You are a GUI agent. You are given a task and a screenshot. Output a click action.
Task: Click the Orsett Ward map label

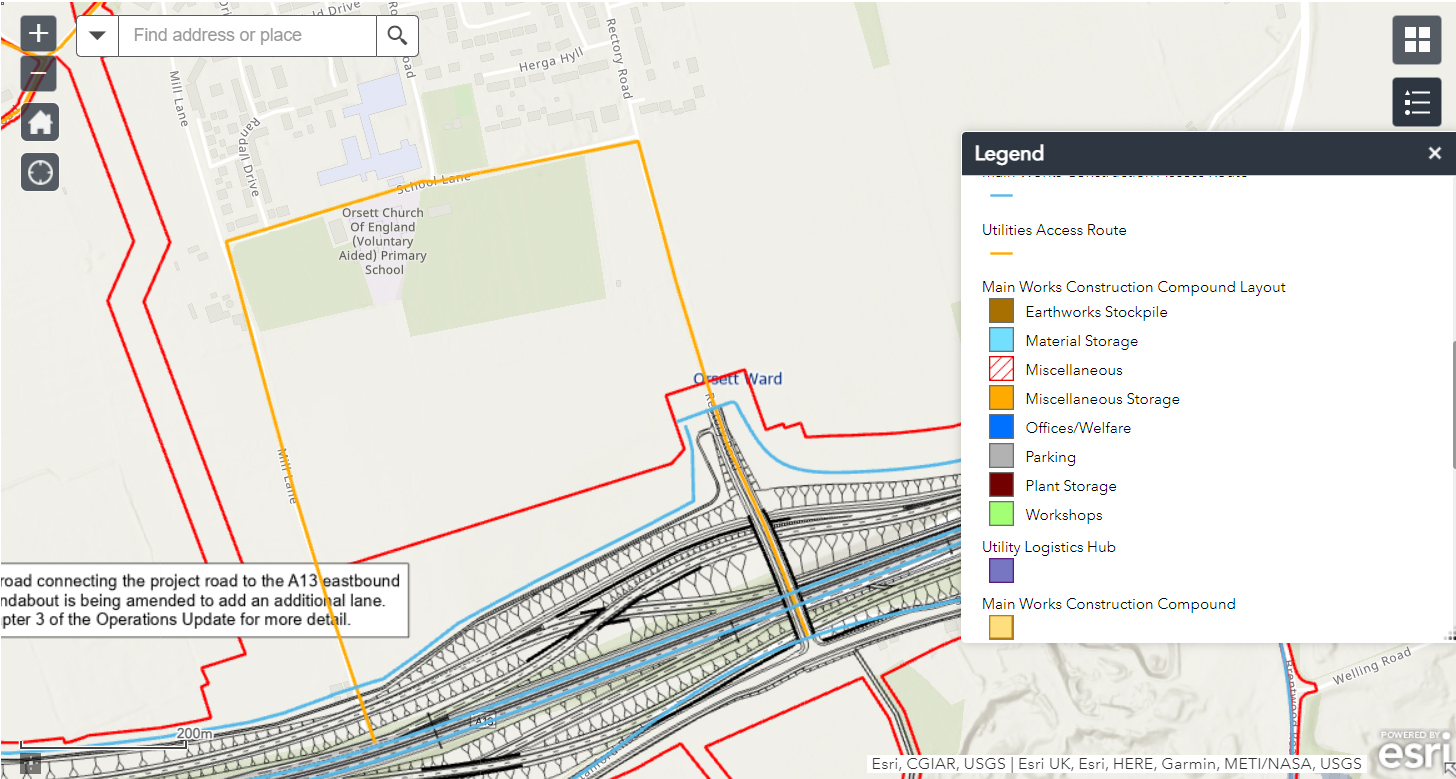click(x=738, y=379)
